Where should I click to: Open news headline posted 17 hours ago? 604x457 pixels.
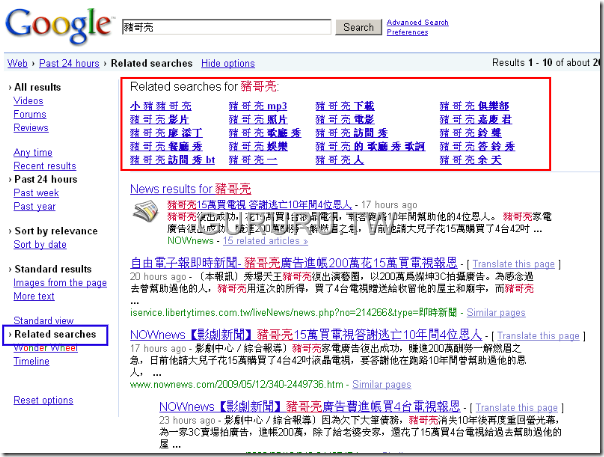point(259,205)
